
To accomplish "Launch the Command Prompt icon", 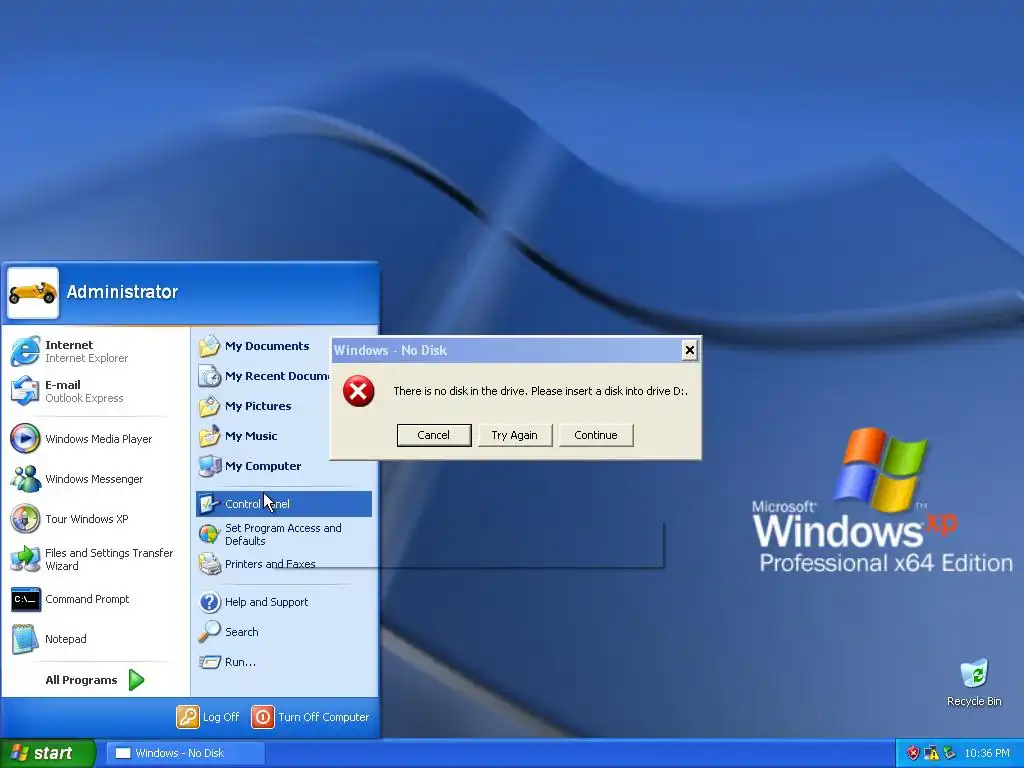I will pyautogui.click(x=25, y=599).
